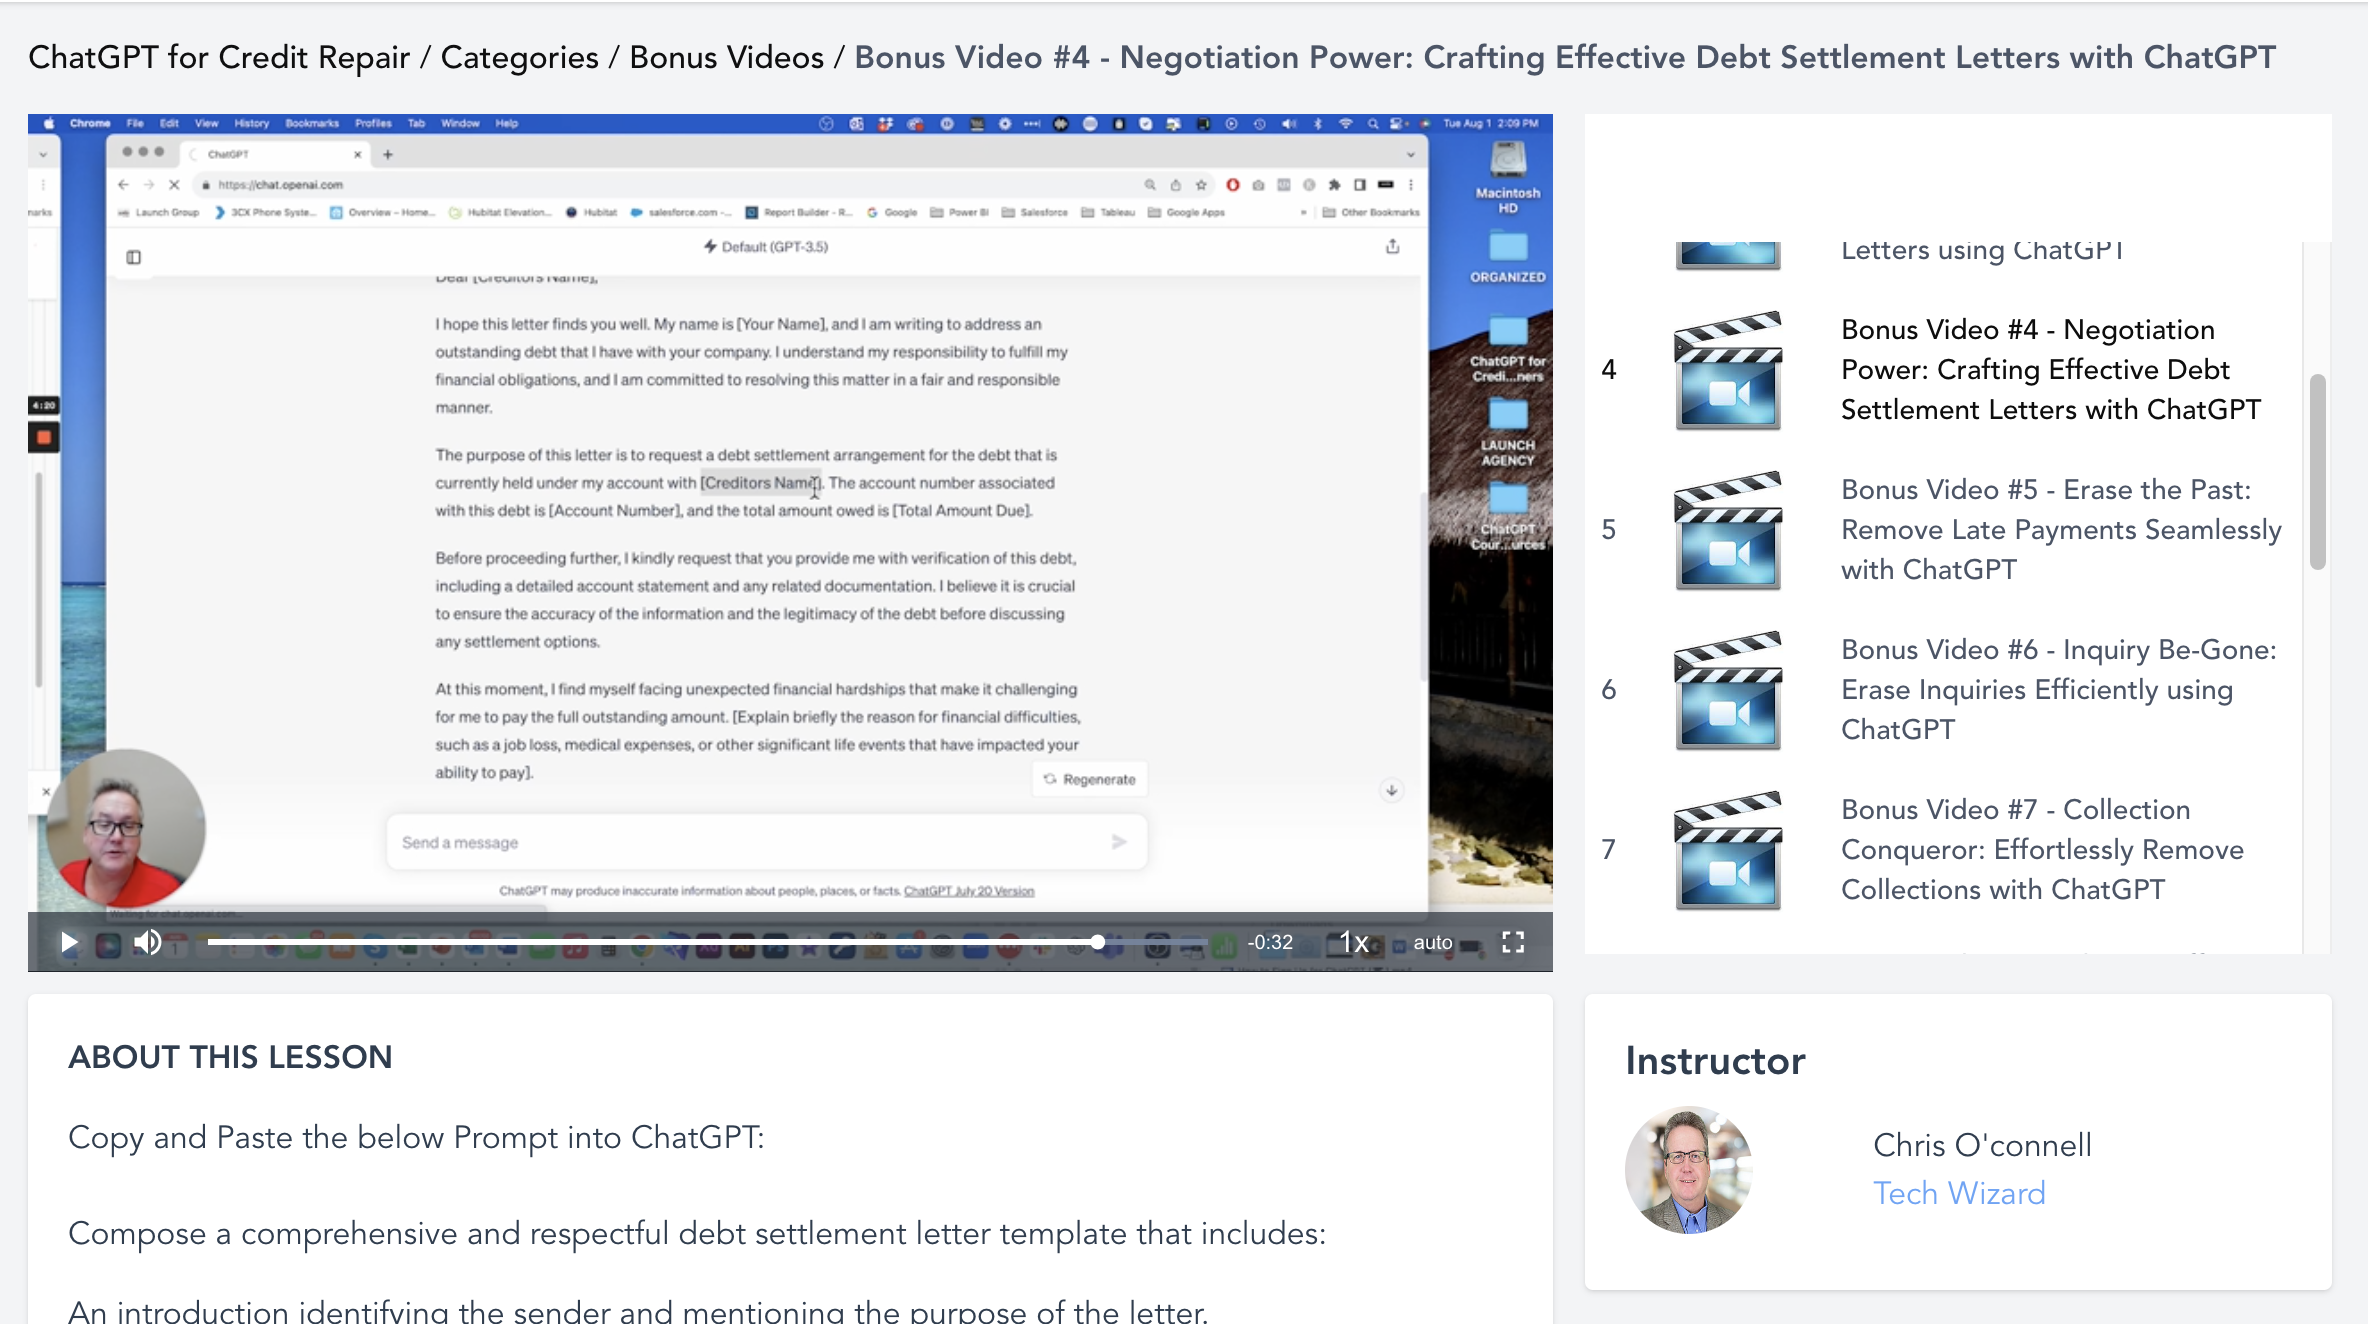Click lesson number 5 in the playlist

pos(1608,529)
